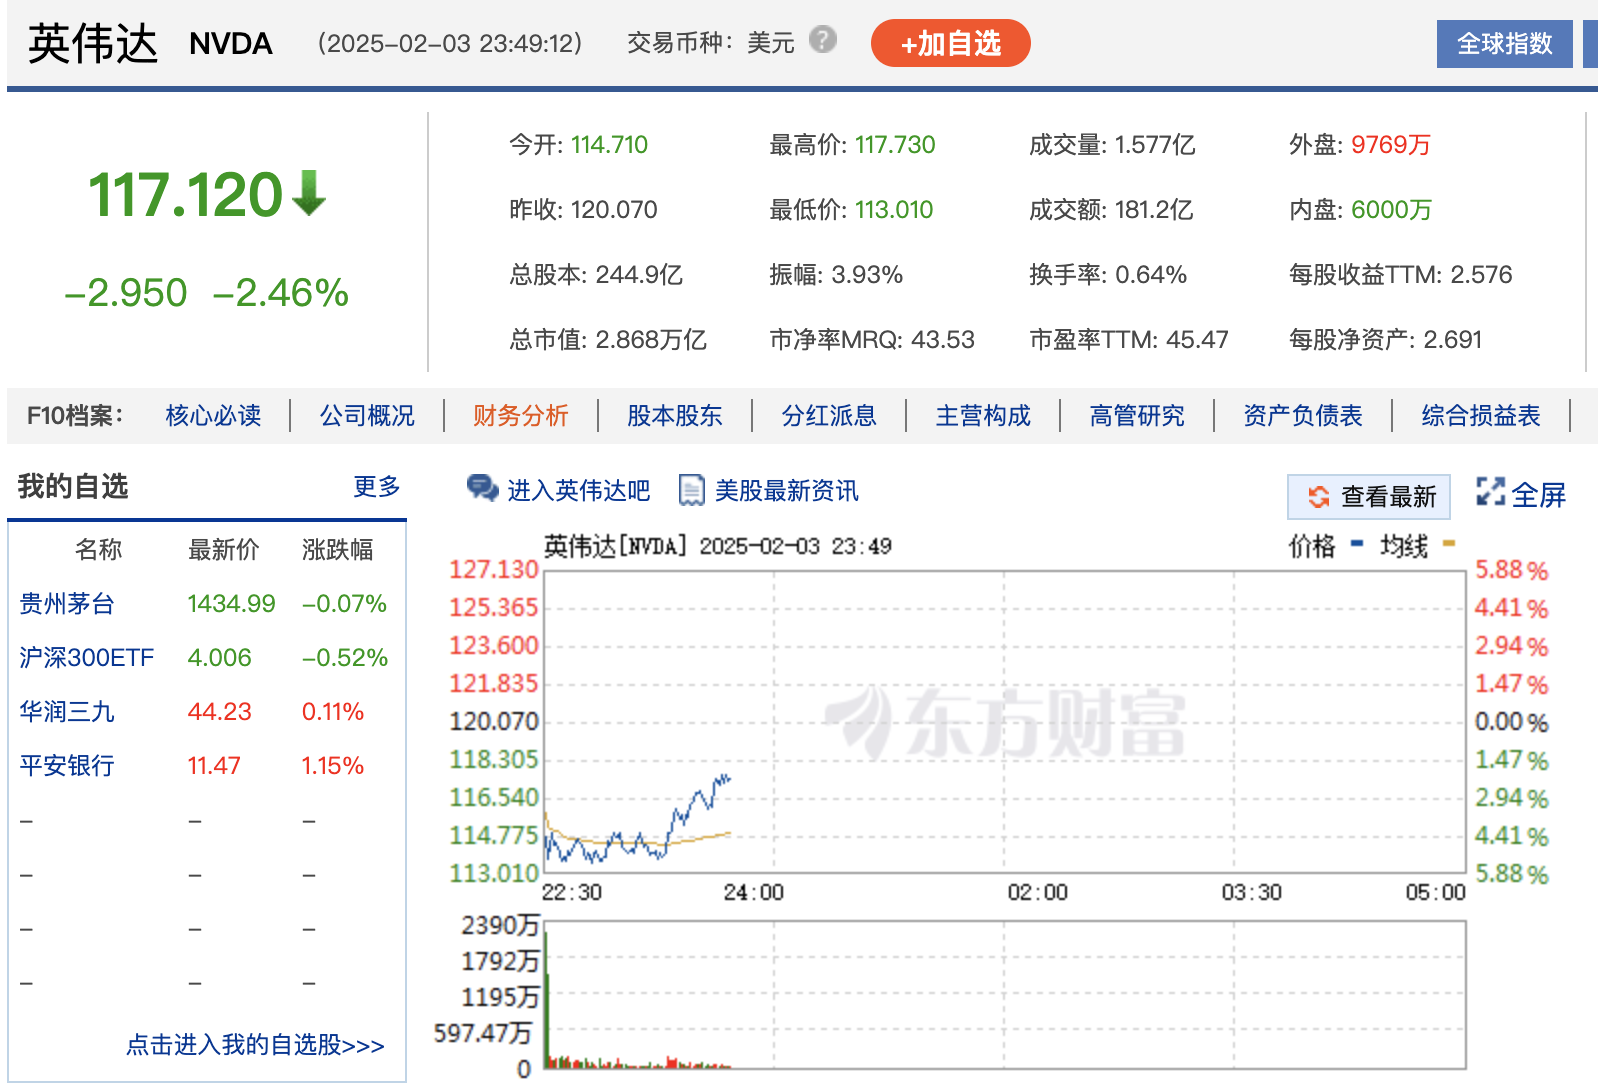Click the currency help question mark icon
The width and height of the screenshot is (1598, 1088).
point(822,40)
